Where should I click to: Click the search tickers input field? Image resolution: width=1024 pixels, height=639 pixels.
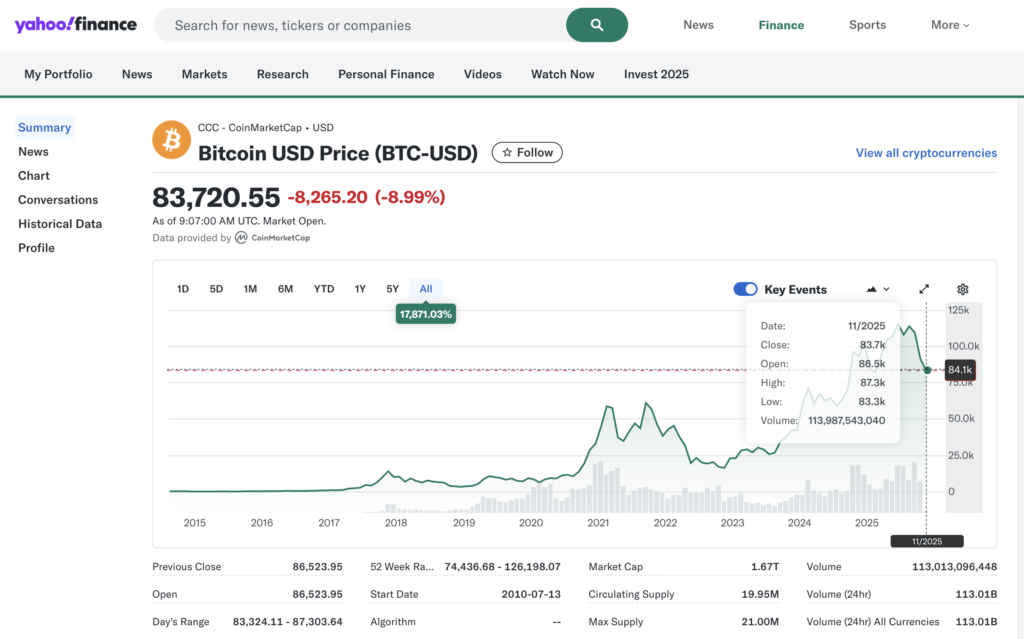coord(360,25)
